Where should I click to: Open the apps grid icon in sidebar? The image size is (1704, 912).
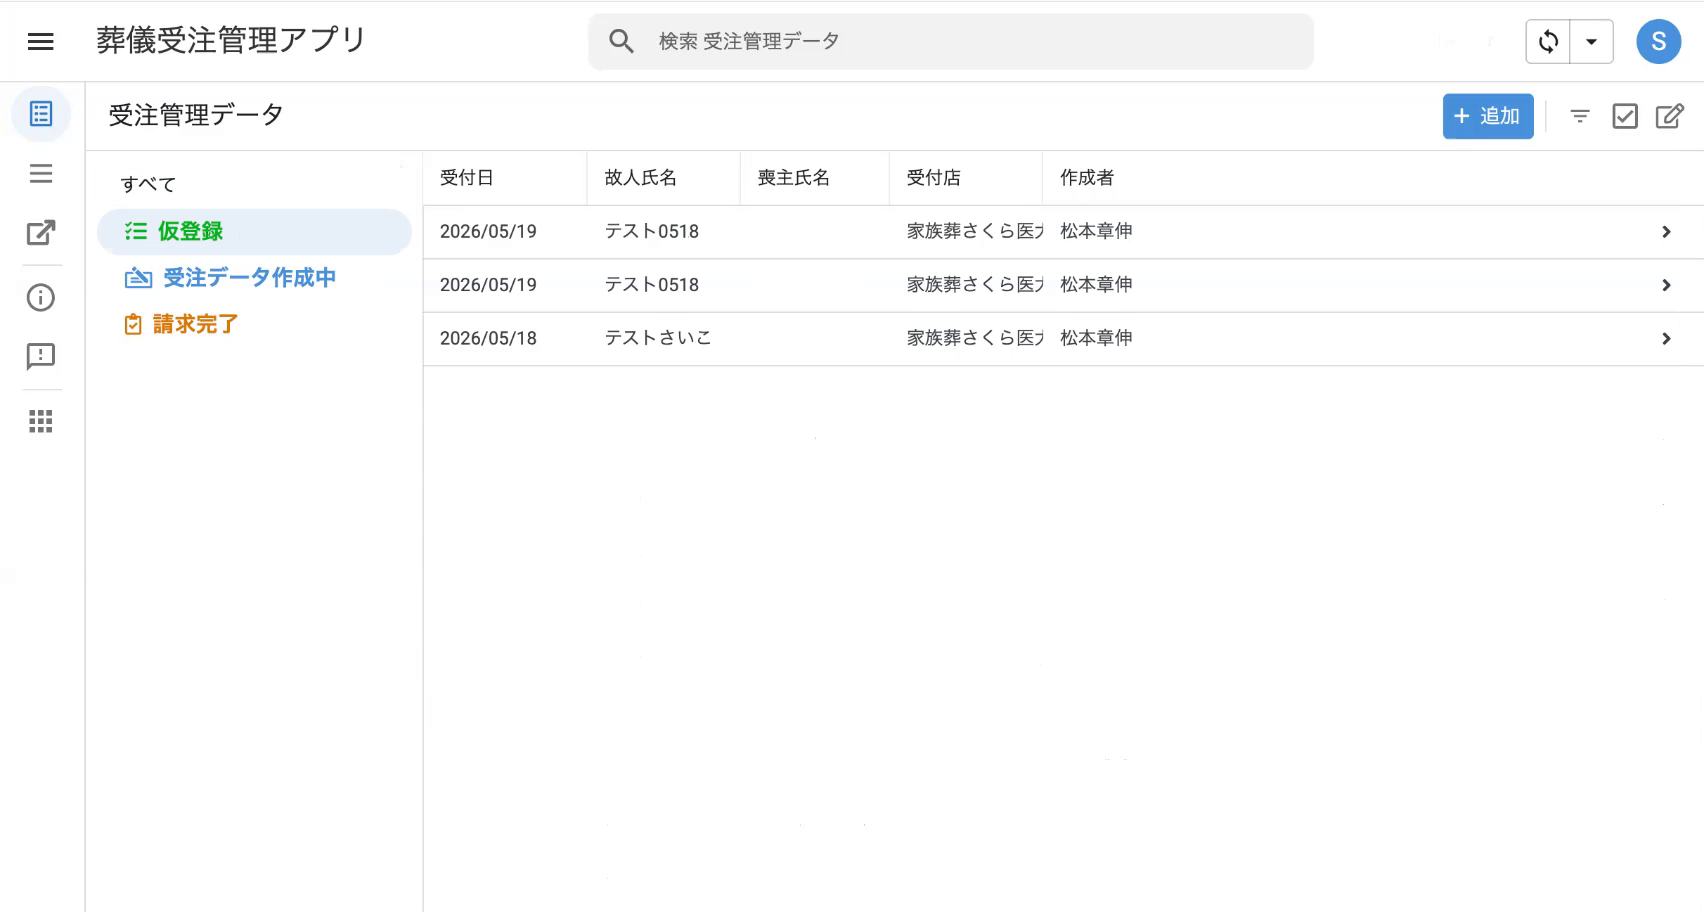(41, 421)
